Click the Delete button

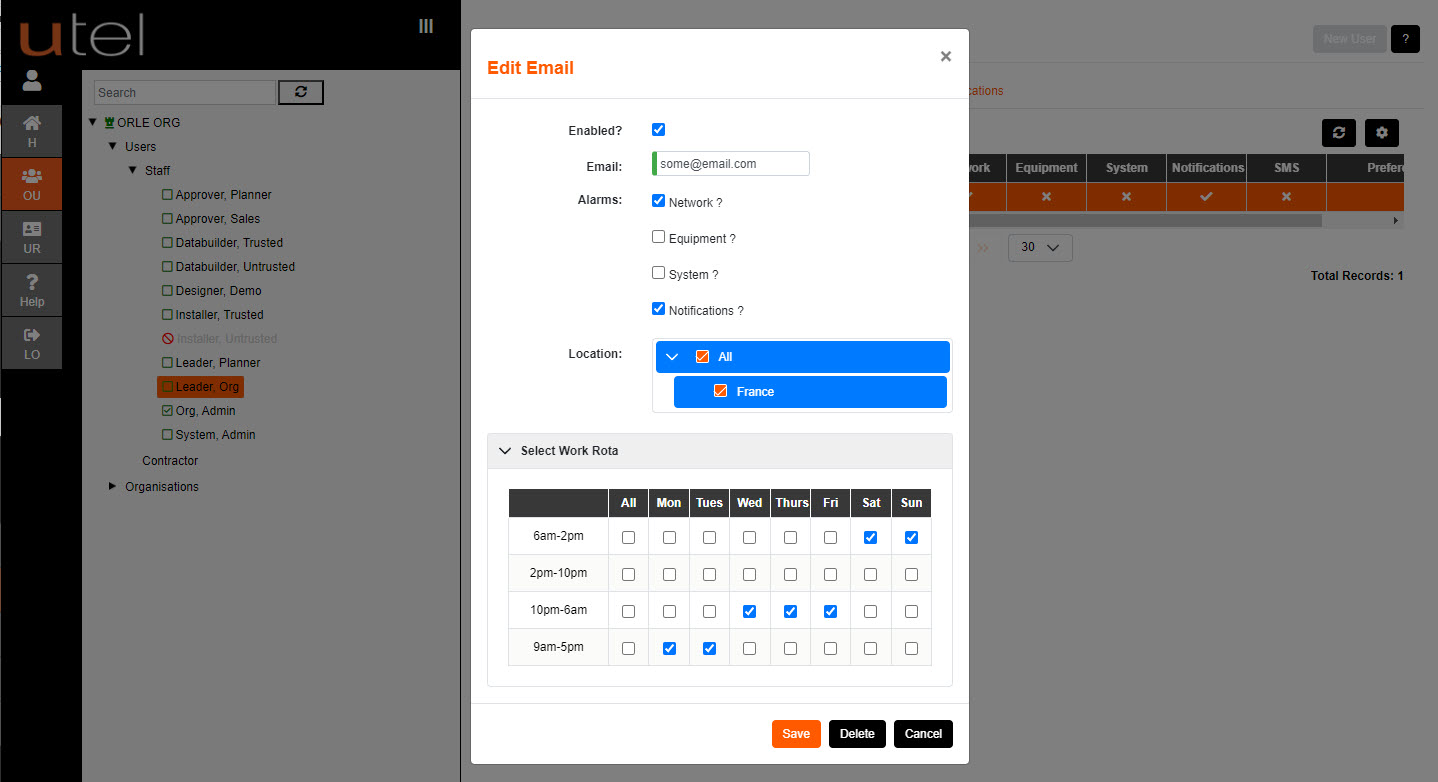(x=857, y=734)
